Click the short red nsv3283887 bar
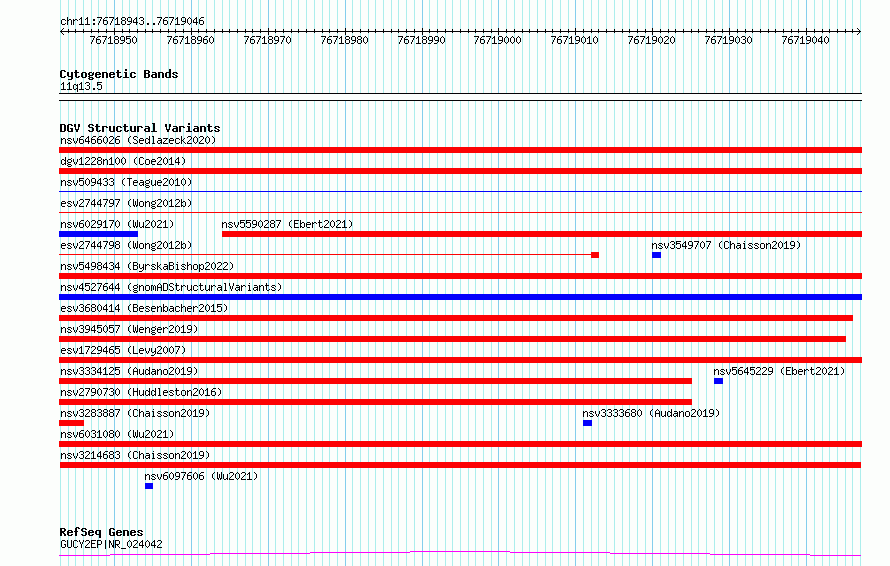This screenshot has height=566, width=890. [x=72, y=423]
